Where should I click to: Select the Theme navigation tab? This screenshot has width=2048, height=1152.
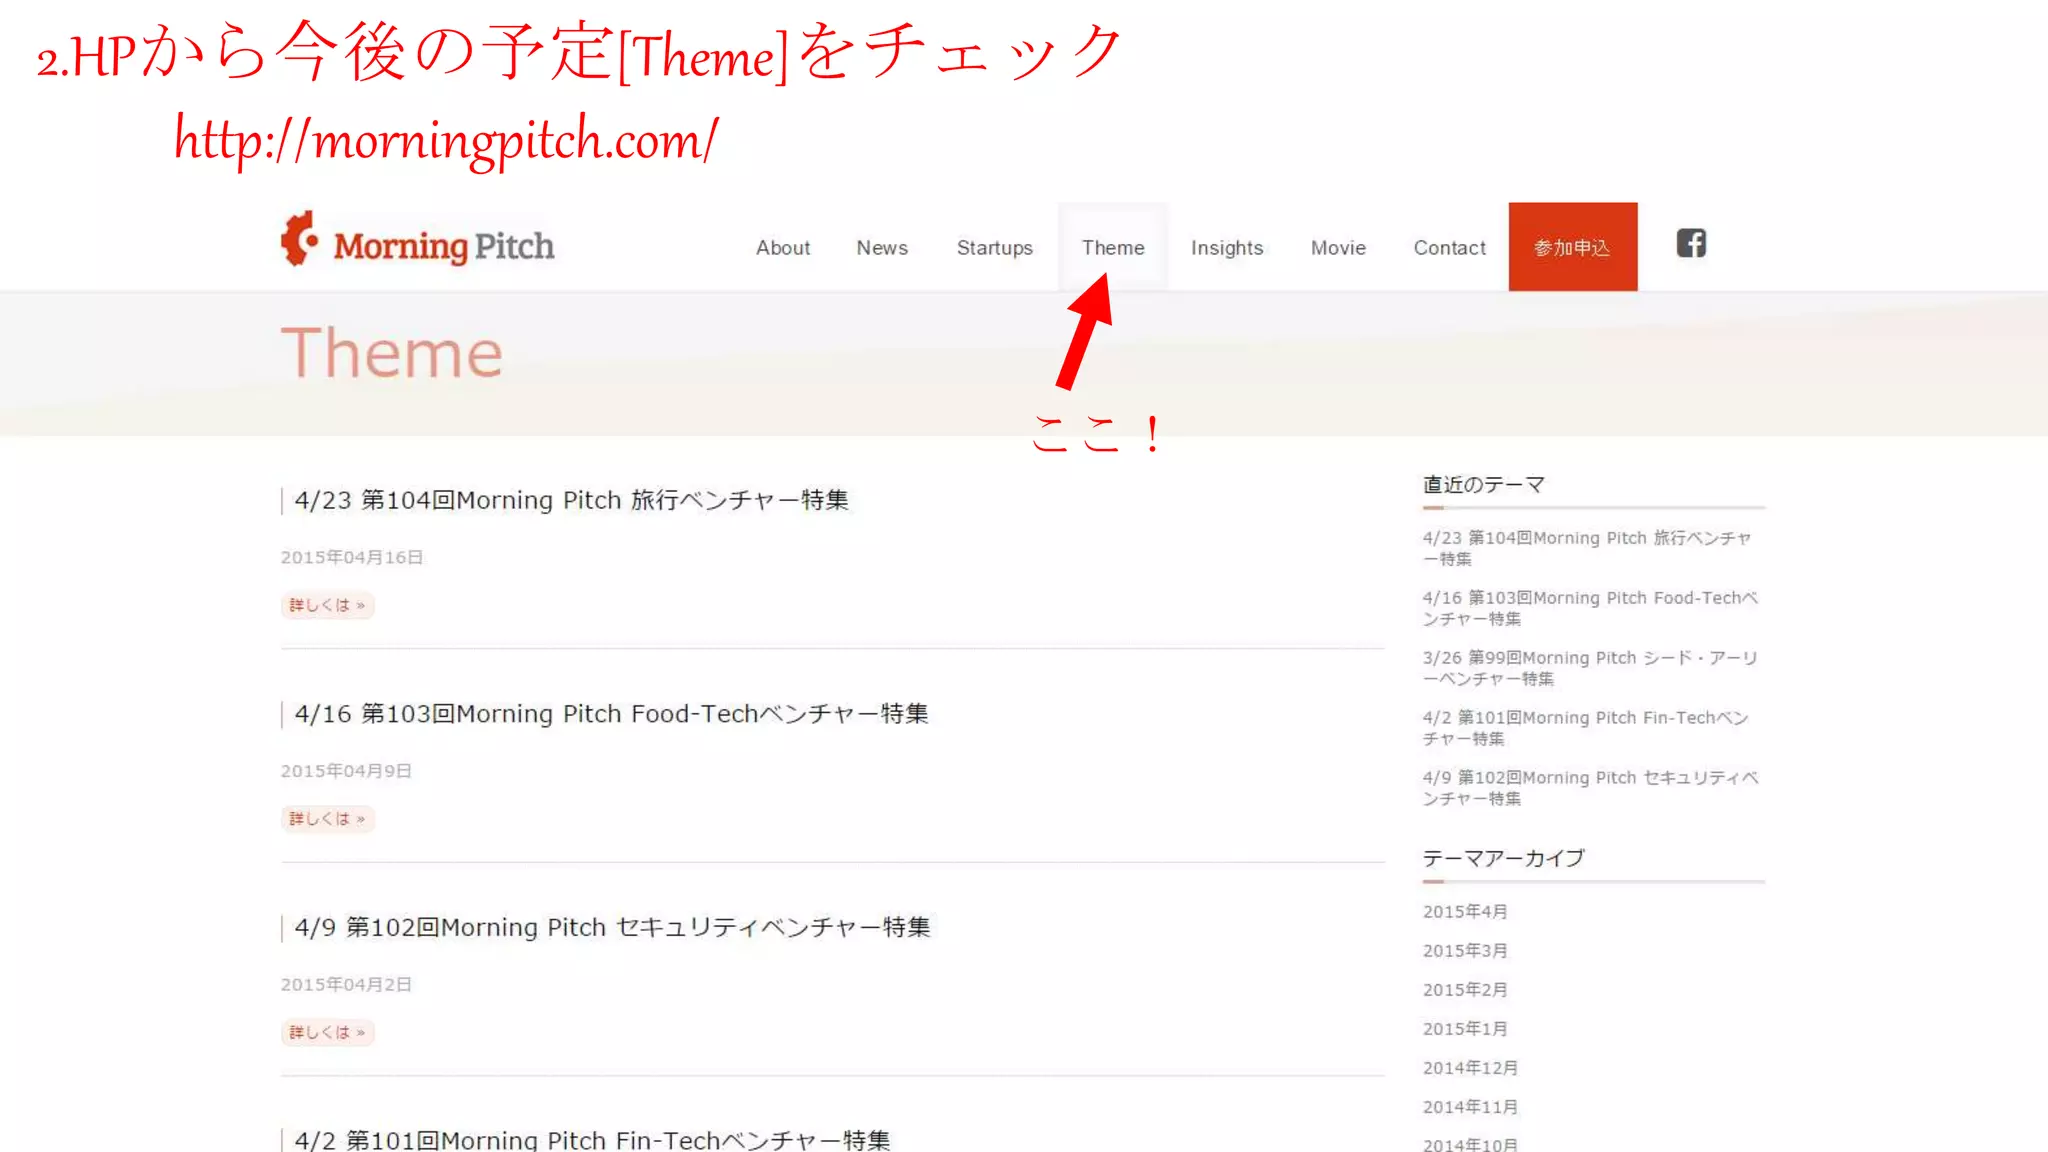(1113, 247)
